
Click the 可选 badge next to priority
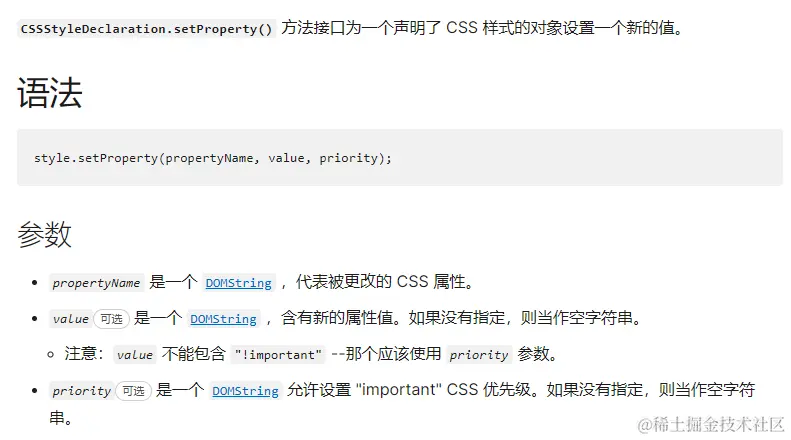(x=133, y=391)
